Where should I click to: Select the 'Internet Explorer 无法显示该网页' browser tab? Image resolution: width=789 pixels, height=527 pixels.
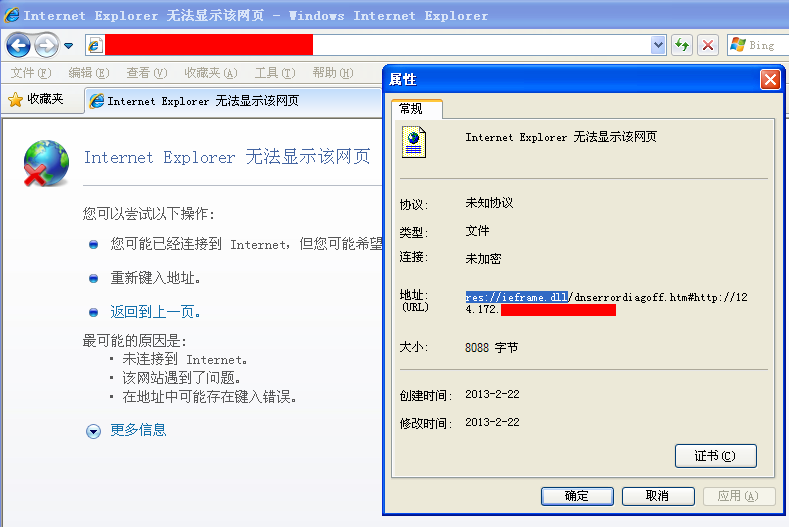pos(233,101)
